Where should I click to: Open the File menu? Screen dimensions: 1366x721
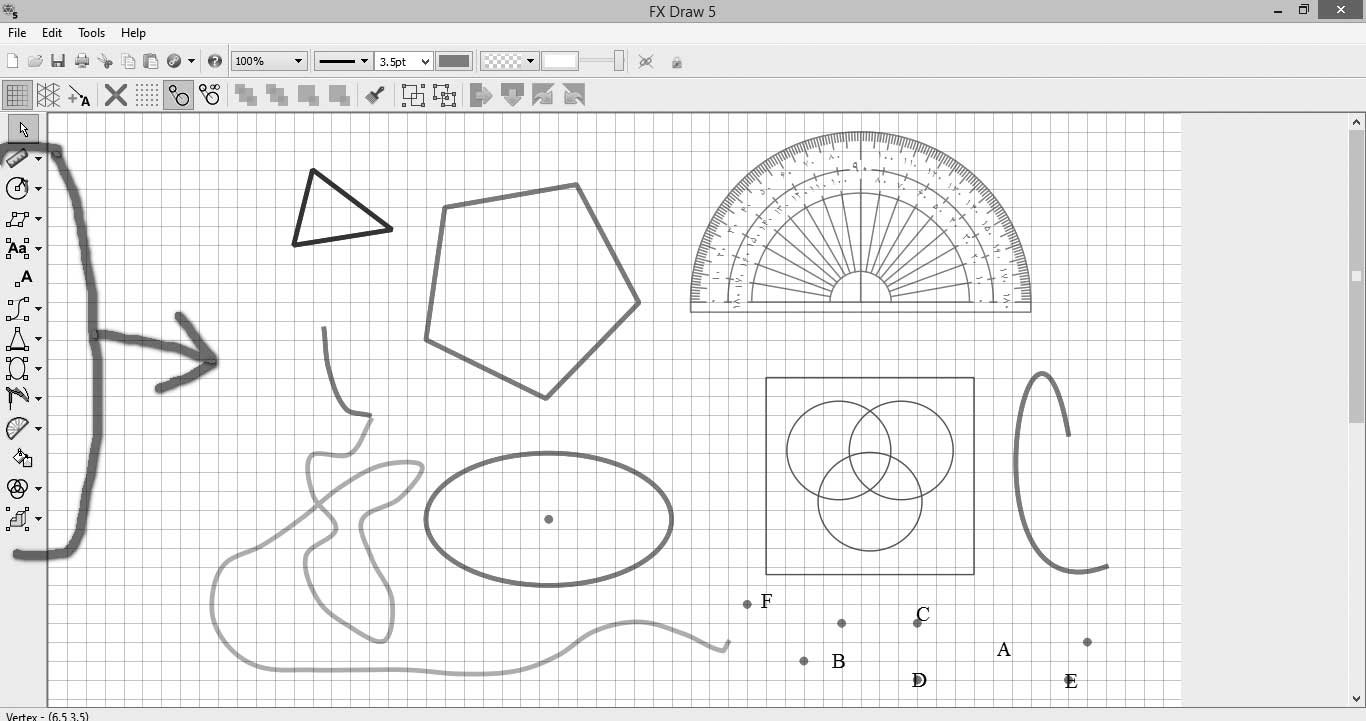pos(17,33)
